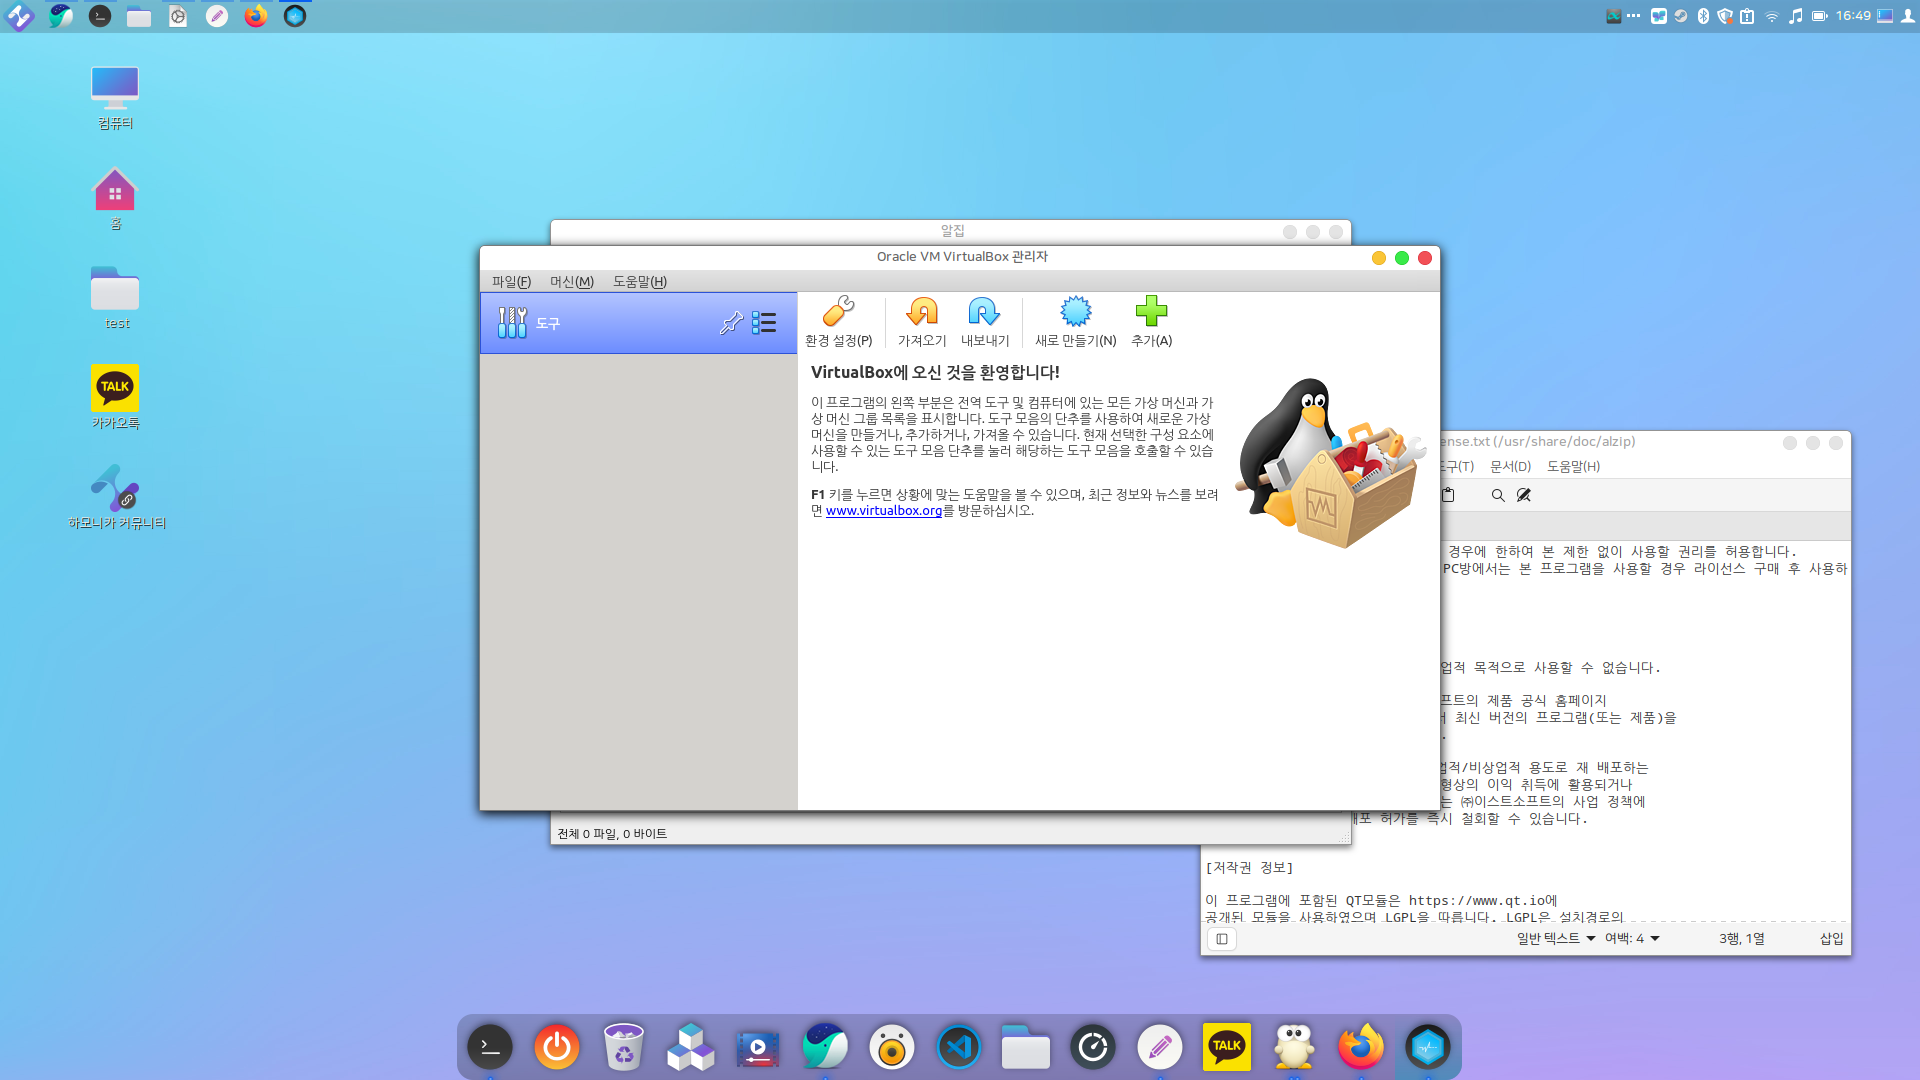Follow the www.virtualbox.org link

click(884, 510)
